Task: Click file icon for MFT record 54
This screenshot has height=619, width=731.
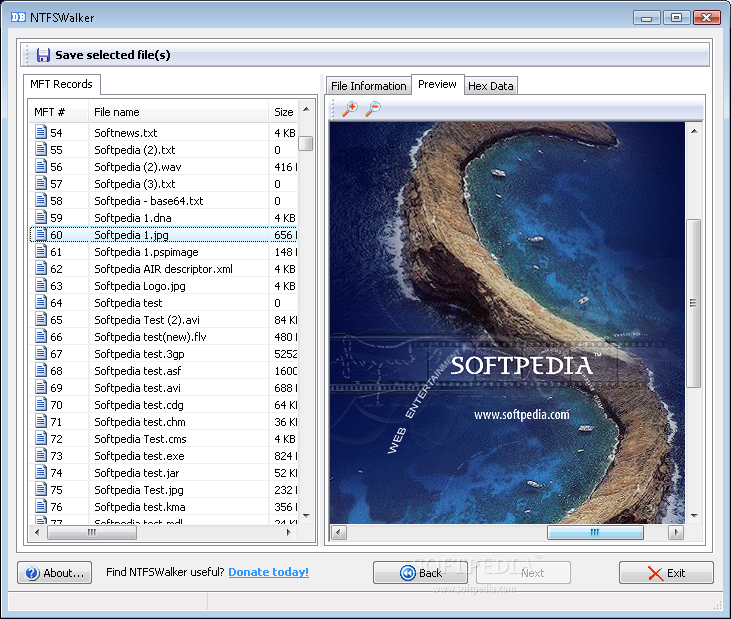Action: 41,132
